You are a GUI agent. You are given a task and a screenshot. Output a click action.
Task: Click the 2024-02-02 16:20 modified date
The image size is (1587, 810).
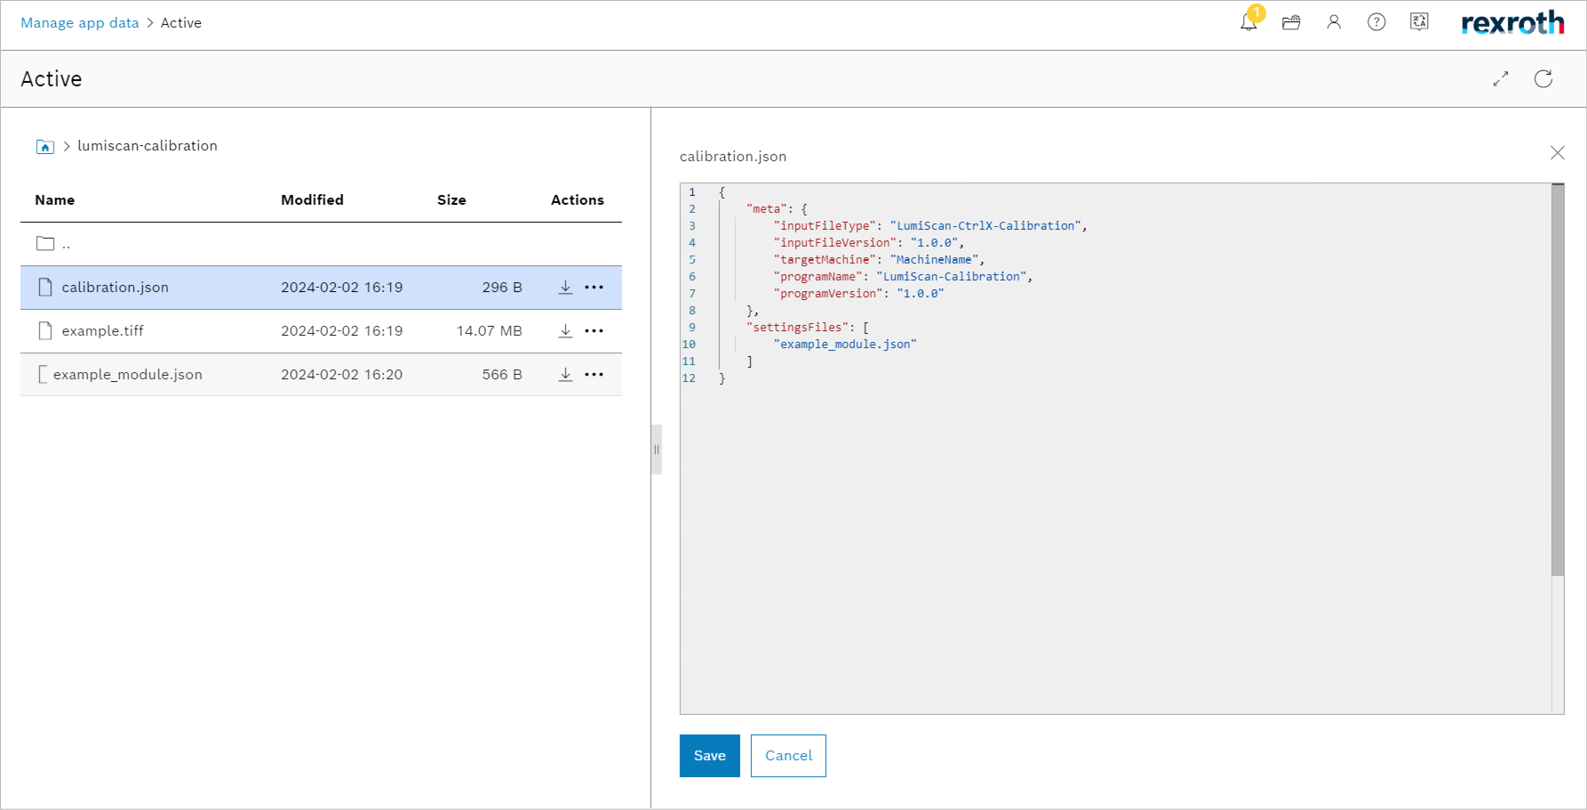[342, 374]
